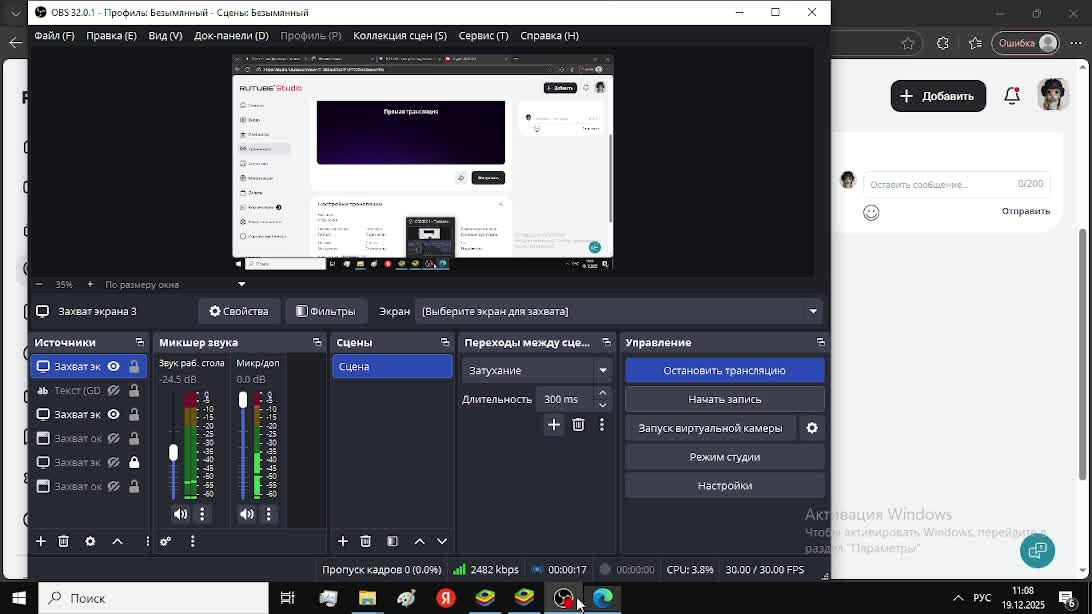This screenshot has height=614, width=1092.
Task: Open preview scaling dropdown По размеру окна
Action: (x=174, y=284)
